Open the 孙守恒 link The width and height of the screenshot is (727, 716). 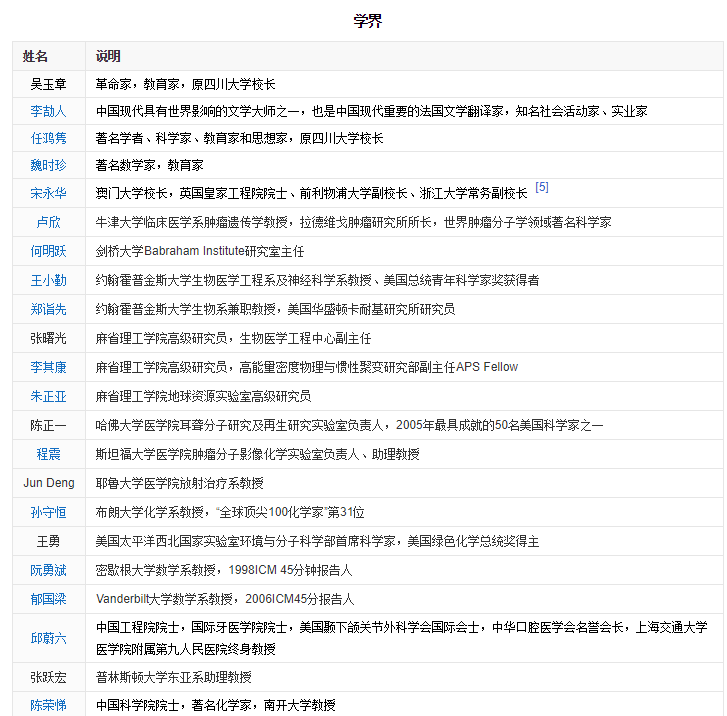(x=48, y=512)
